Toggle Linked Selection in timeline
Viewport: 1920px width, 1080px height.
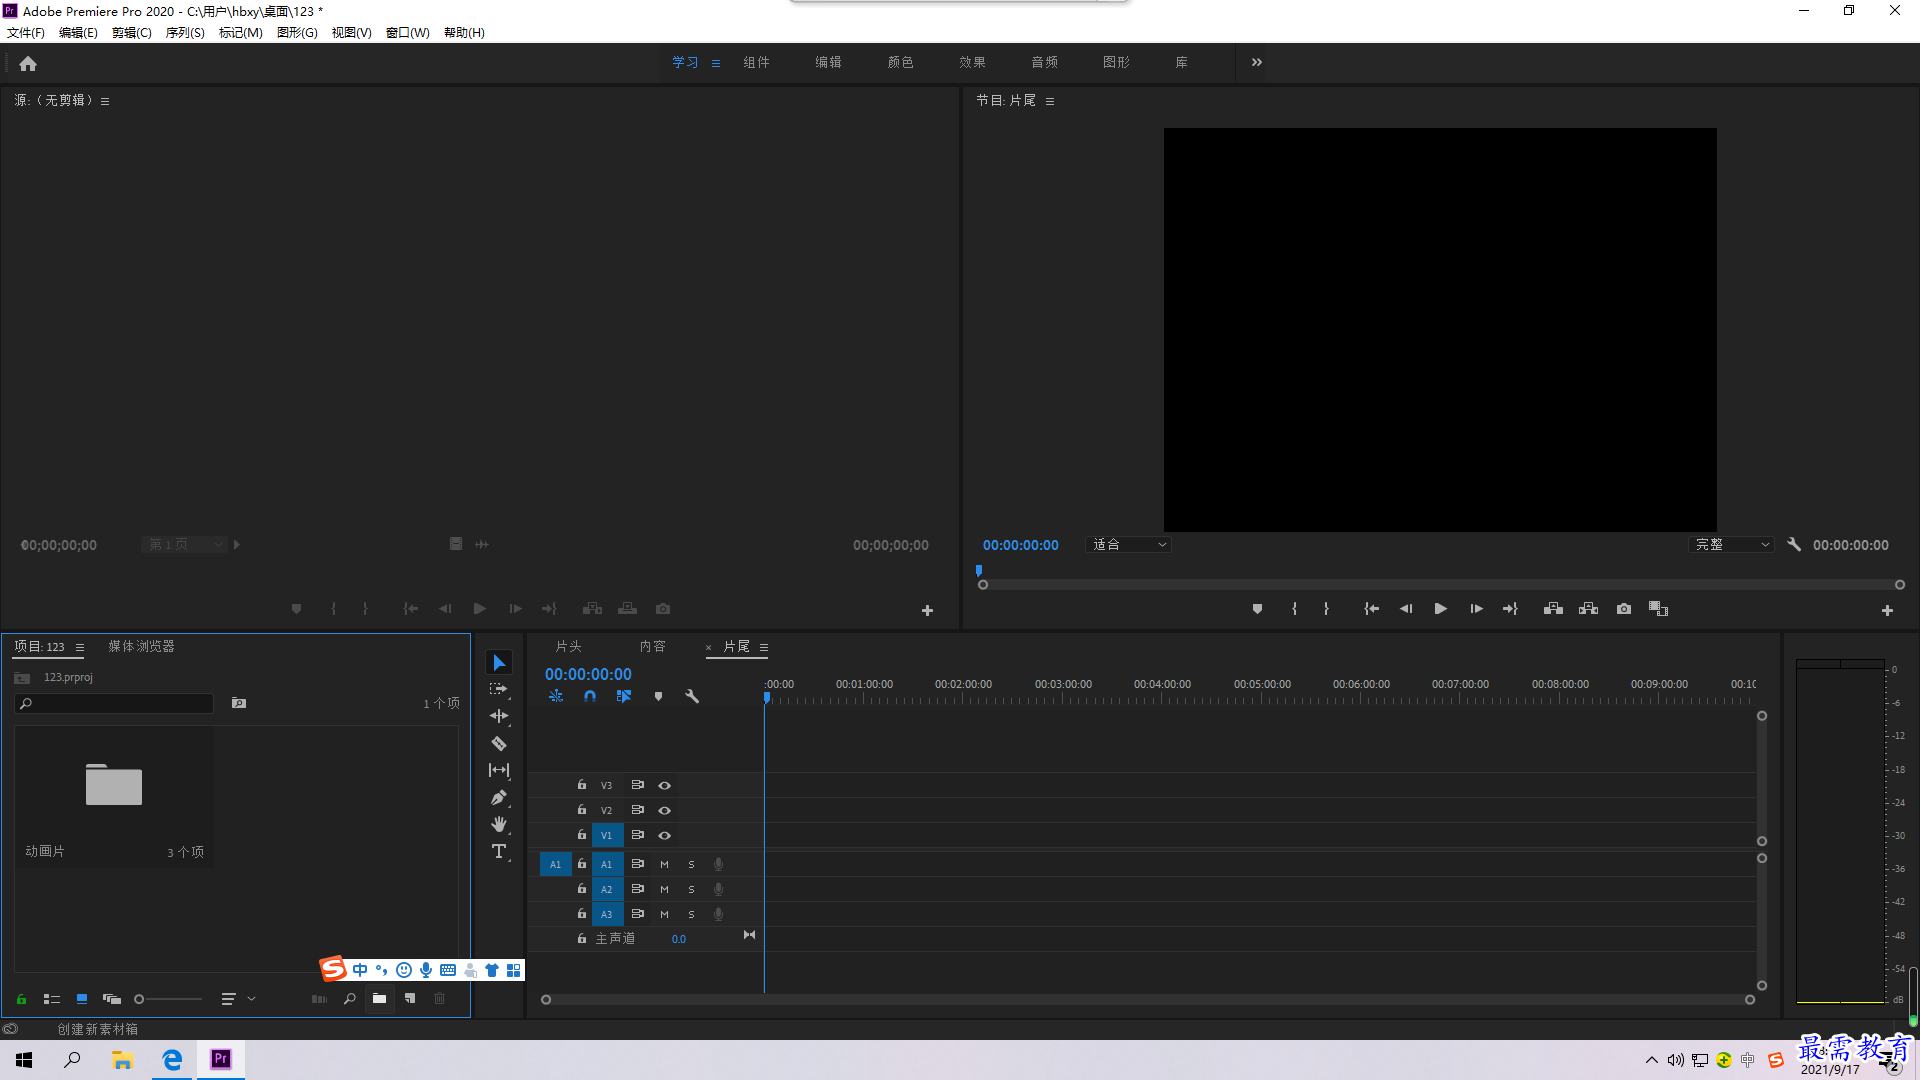click(624, 696)
